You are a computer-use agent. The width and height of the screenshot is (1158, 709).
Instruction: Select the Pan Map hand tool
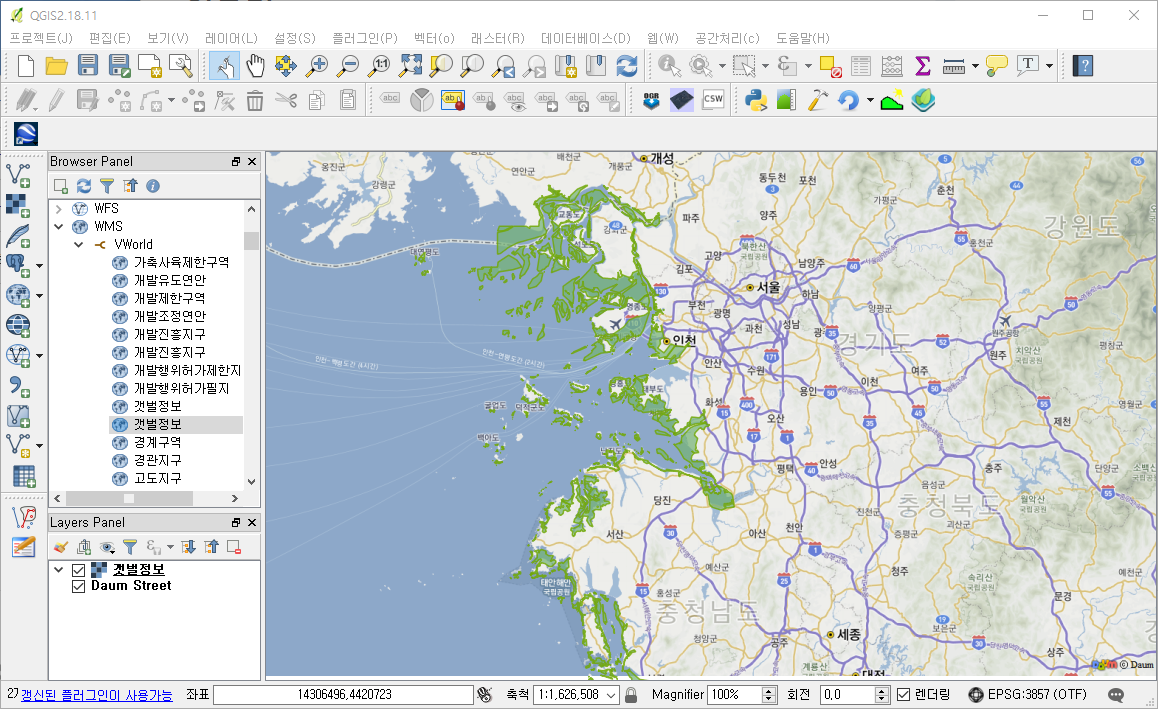(256, 66)
